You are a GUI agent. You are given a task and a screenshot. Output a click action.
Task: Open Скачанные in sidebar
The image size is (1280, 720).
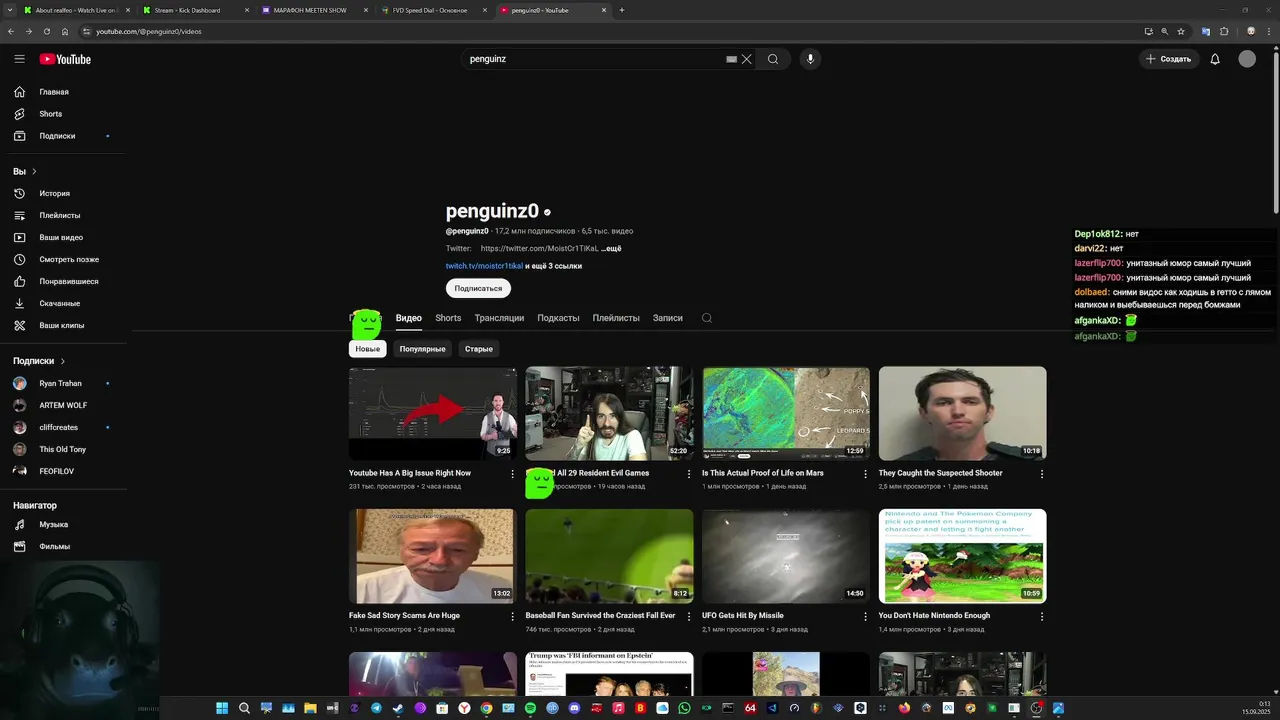62,304
